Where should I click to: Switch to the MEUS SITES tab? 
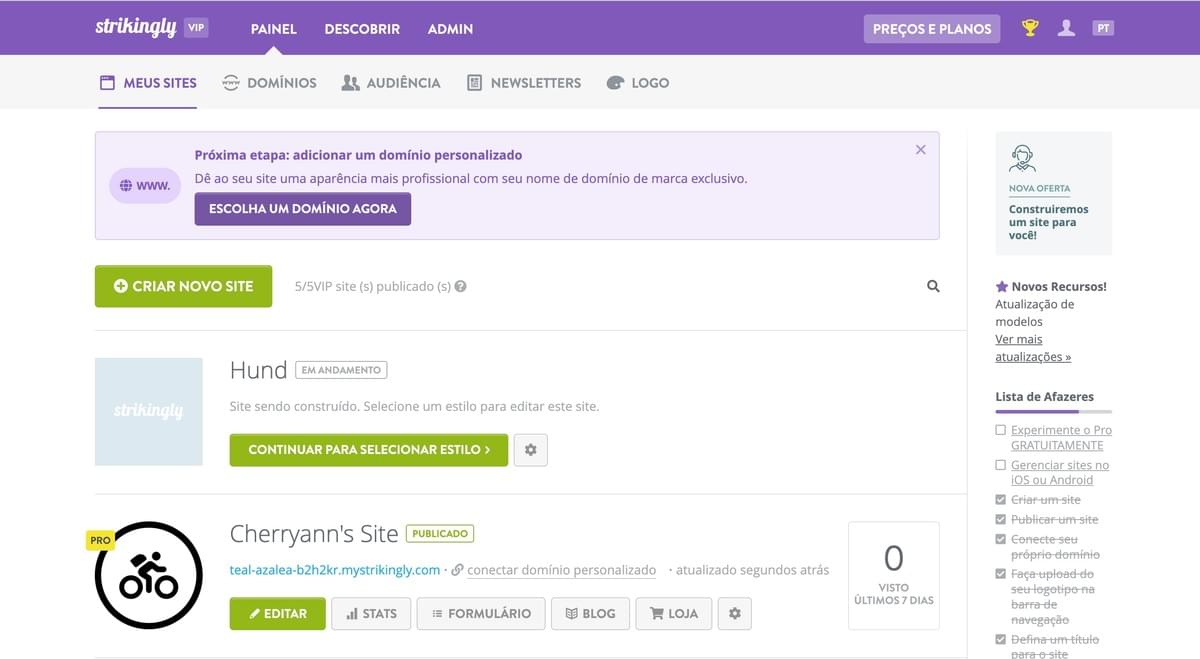tap(147, 83)
